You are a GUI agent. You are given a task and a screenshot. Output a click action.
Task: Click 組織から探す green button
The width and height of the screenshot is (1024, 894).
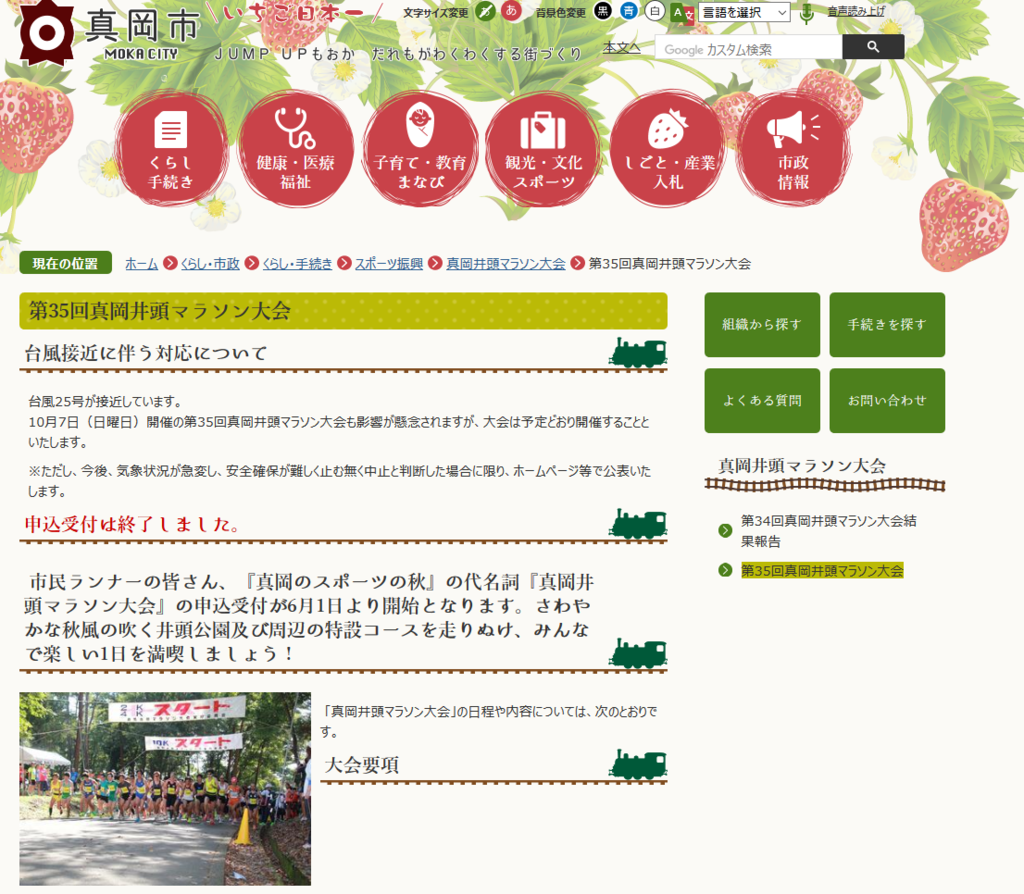click(762, 325)
